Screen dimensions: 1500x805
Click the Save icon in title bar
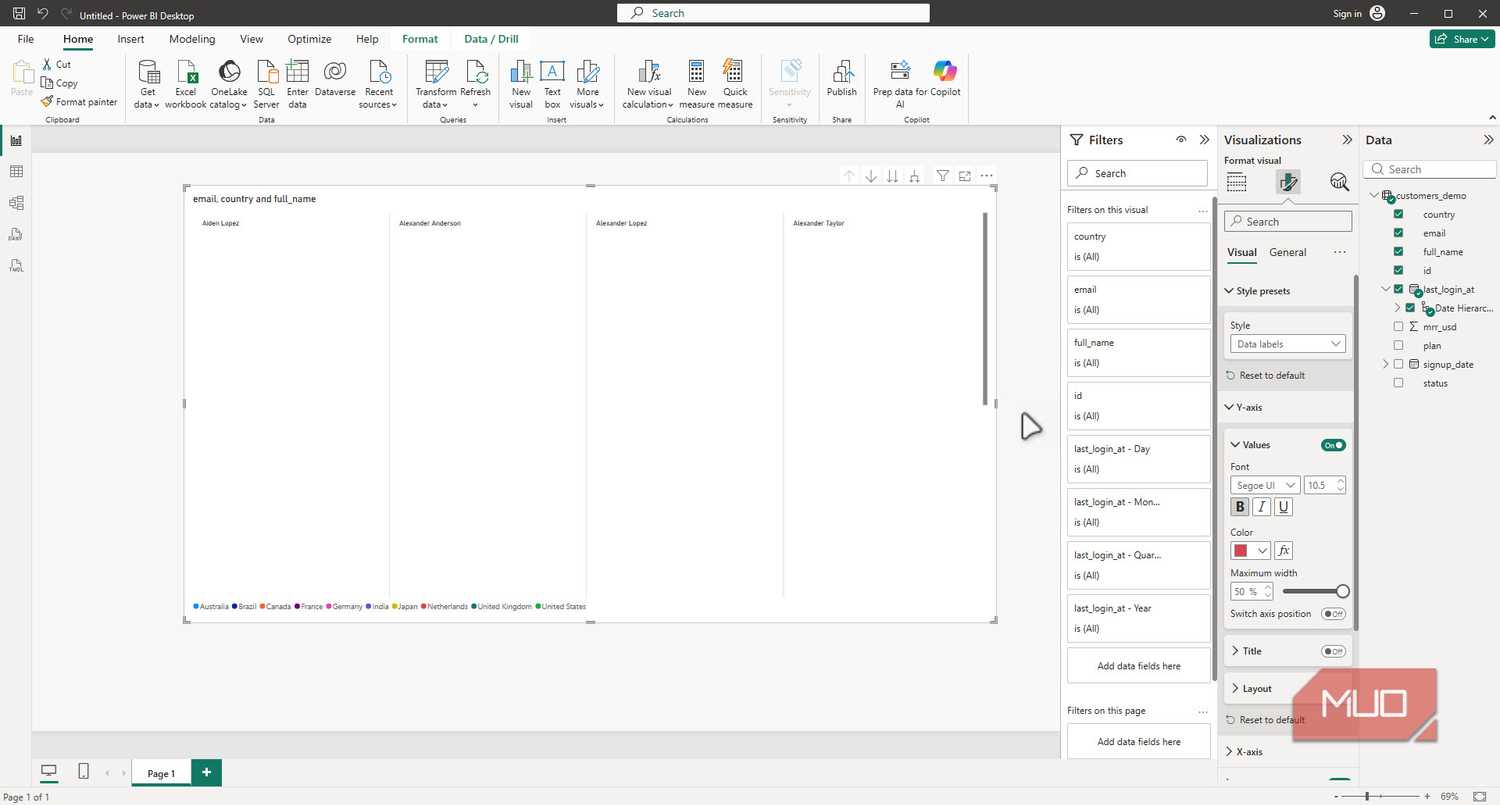[x=19, y=14]
